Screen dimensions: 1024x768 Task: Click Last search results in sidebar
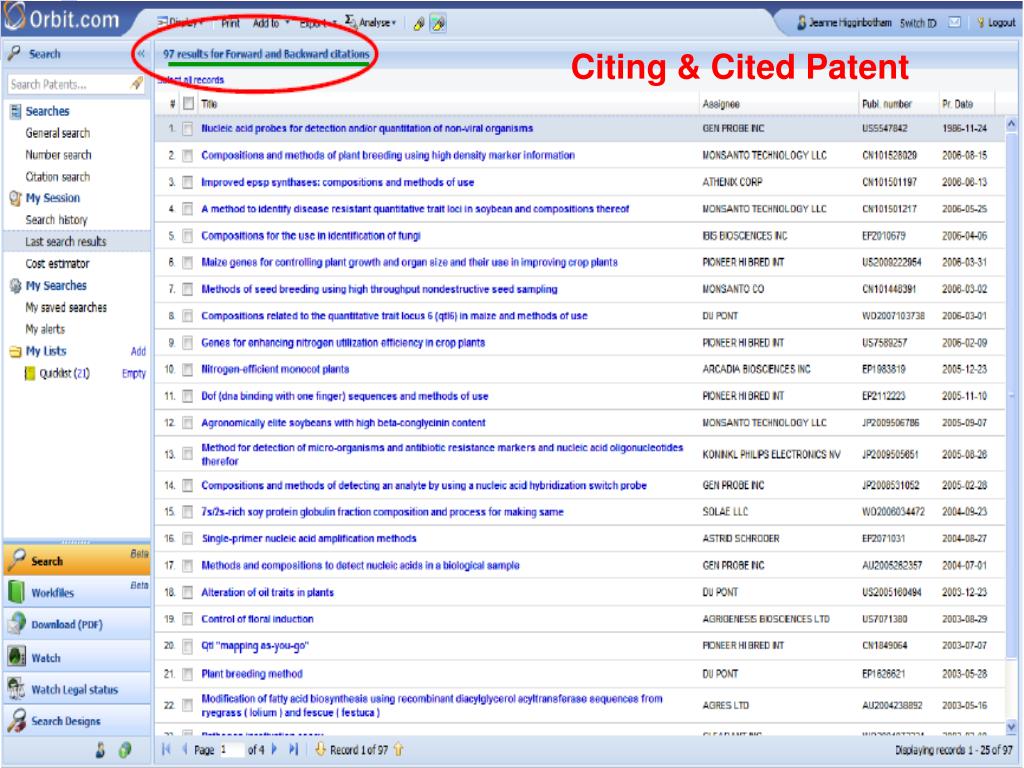click(x=65, y=242)
